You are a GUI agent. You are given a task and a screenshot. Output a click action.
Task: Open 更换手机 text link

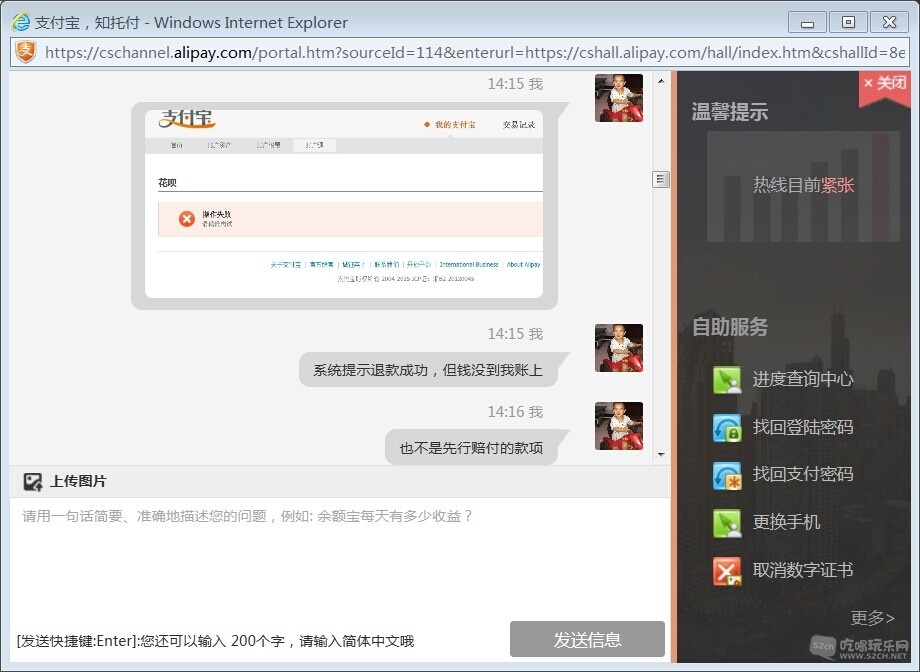(786, 522)
